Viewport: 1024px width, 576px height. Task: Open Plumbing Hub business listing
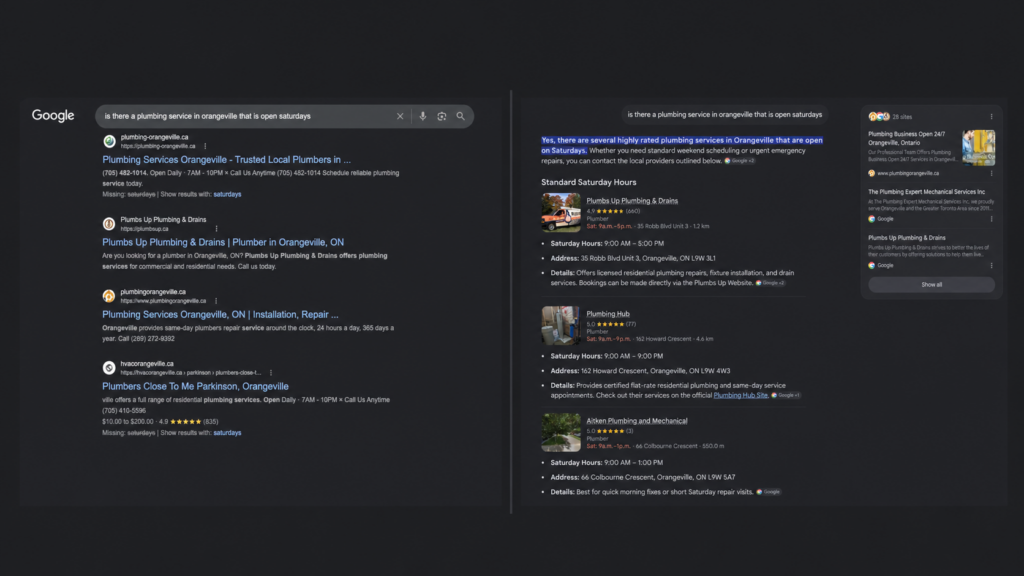[x=608, y=313]
